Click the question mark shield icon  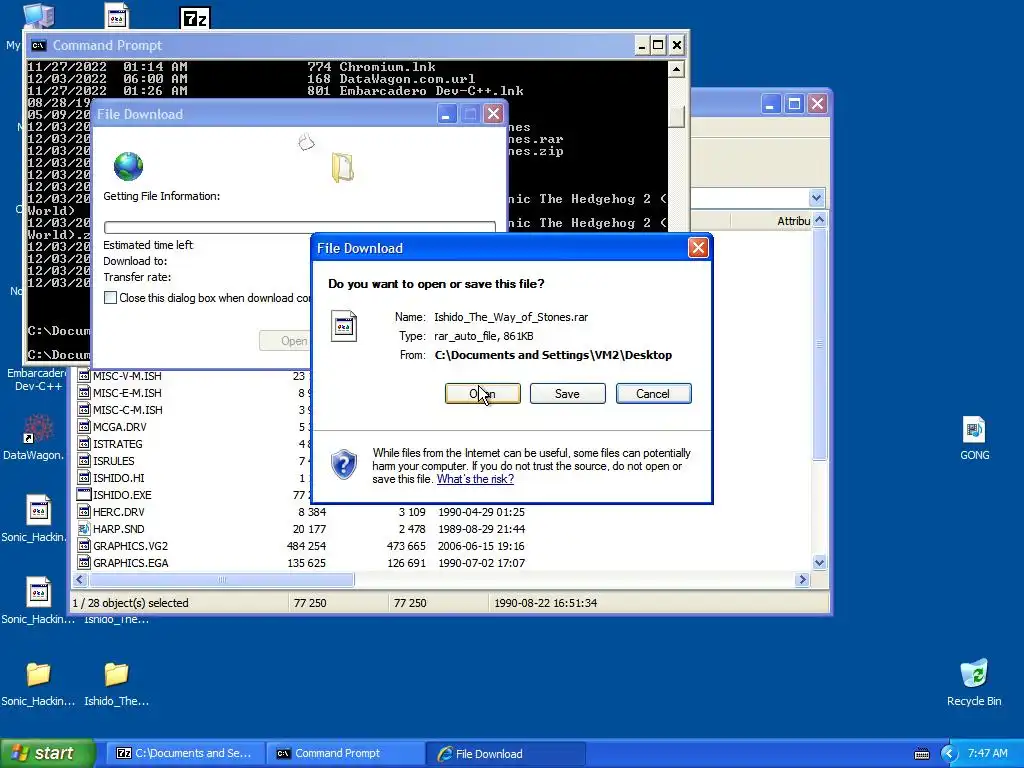(x=344, y=465)
